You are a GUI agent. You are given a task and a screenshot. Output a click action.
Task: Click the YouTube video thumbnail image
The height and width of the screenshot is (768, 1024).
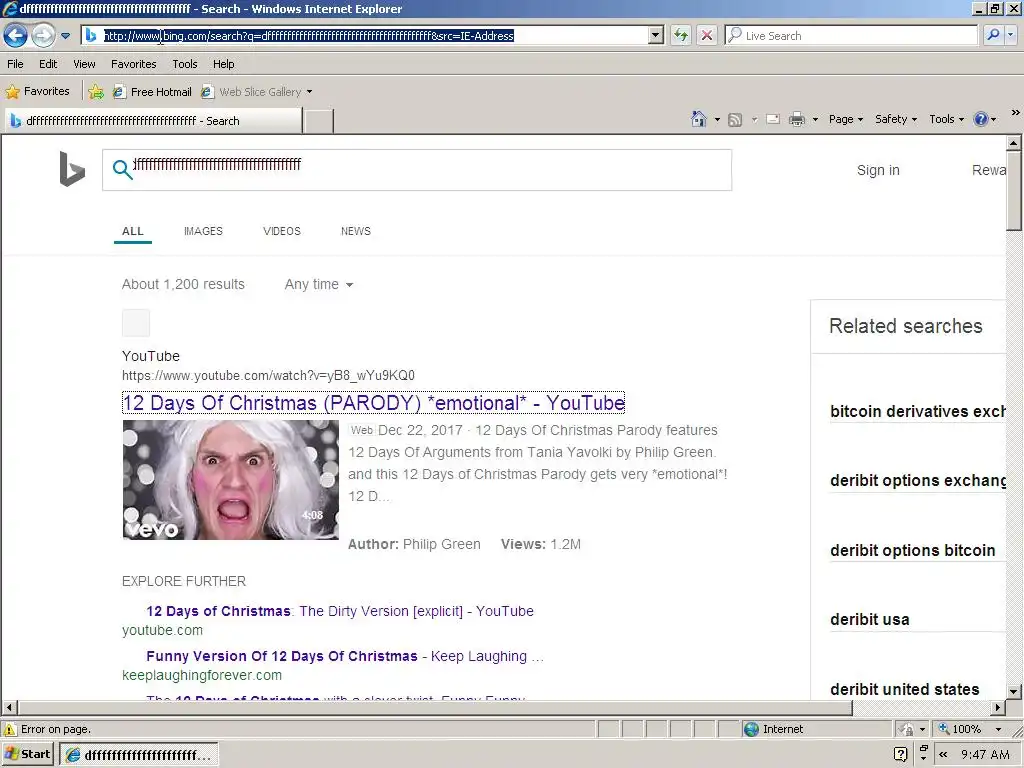click(231, 479)
